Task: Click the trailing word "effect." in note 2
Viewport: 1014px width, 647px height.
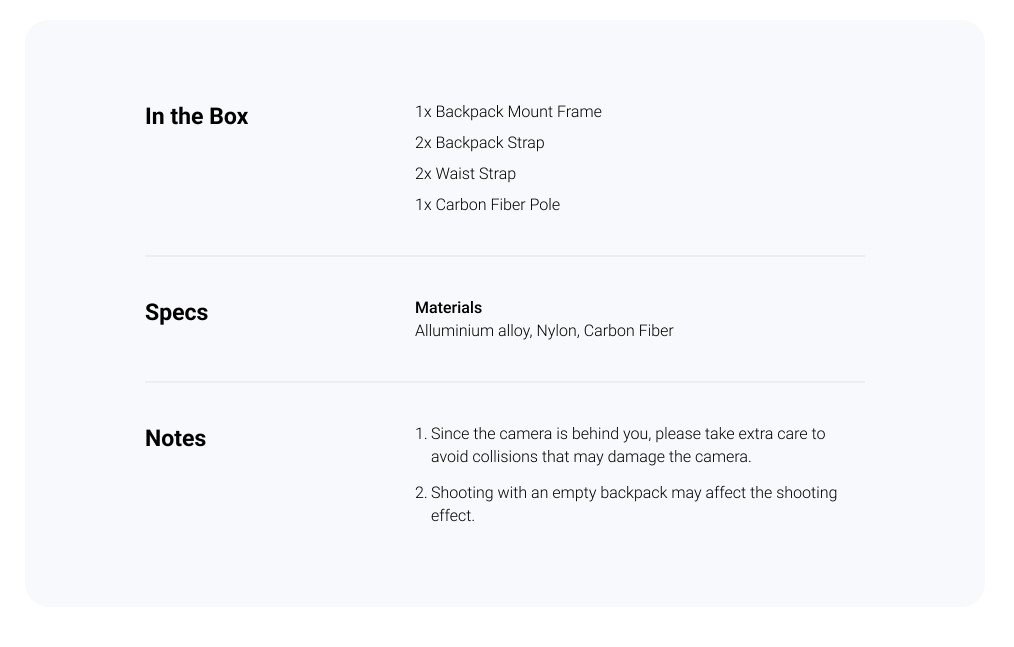Action: click(453, 516)
